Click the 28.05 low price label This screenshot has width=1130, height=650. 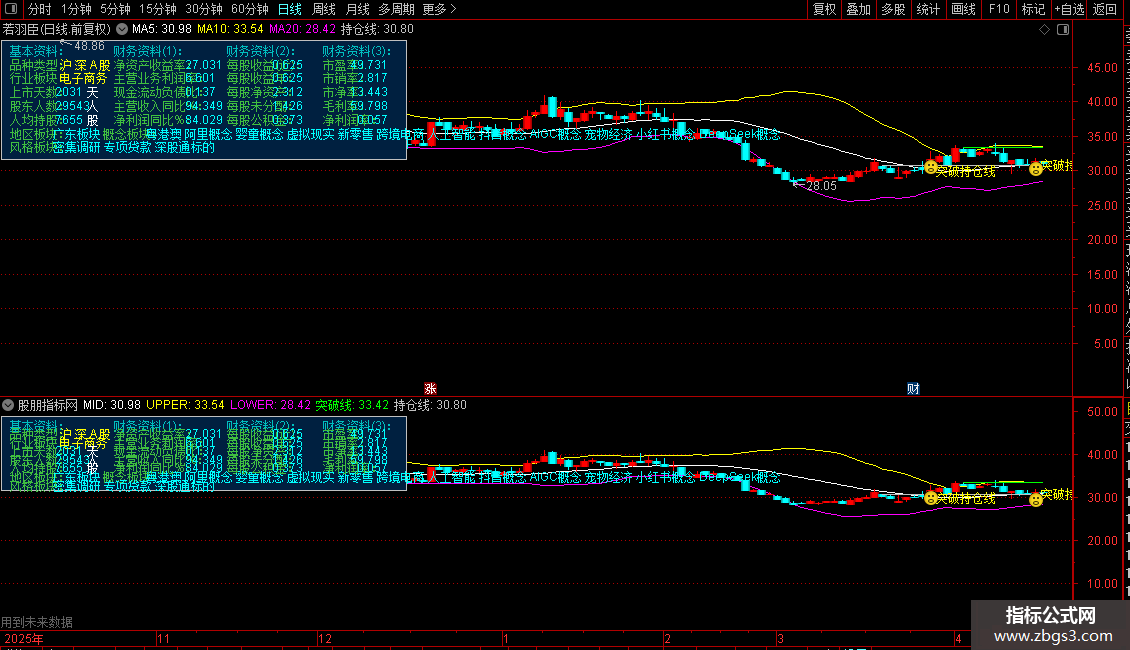tap(821, 186)
